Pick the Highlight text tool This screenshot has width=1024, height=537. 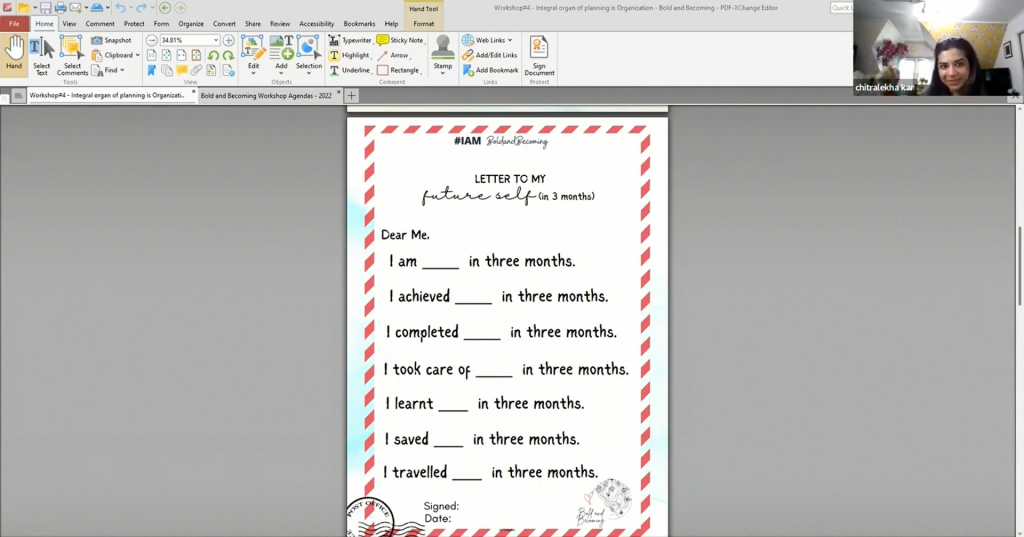(x=349, y=55)
